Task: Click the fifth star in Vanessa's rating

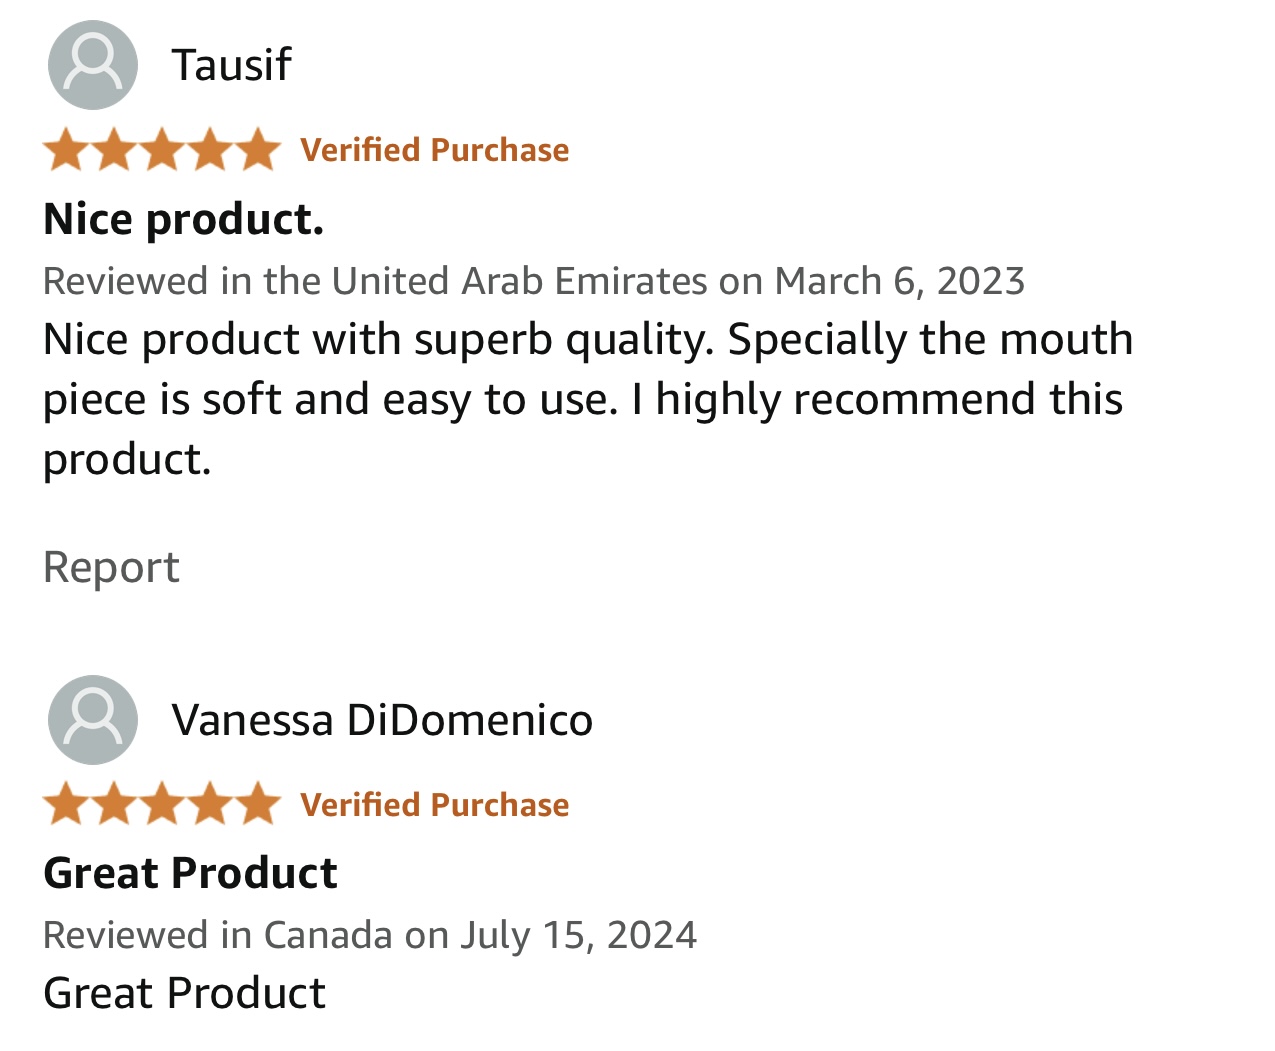Action: pos(259,804)
